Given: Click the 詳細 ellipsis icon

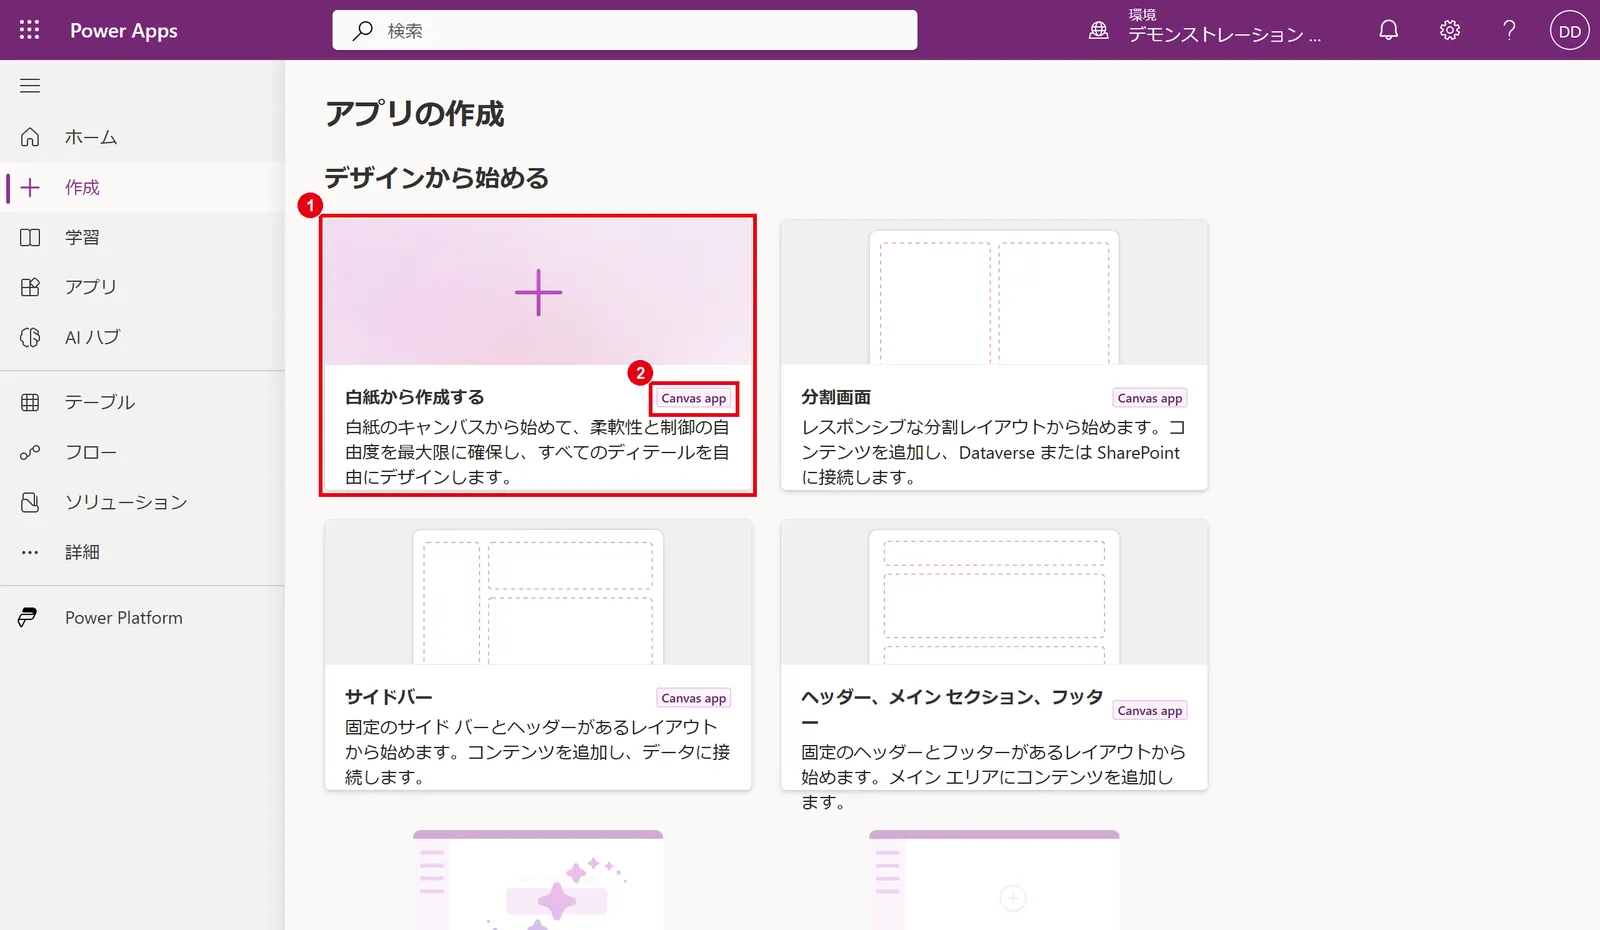Looking at the screenshot, I should pos(30,552).
